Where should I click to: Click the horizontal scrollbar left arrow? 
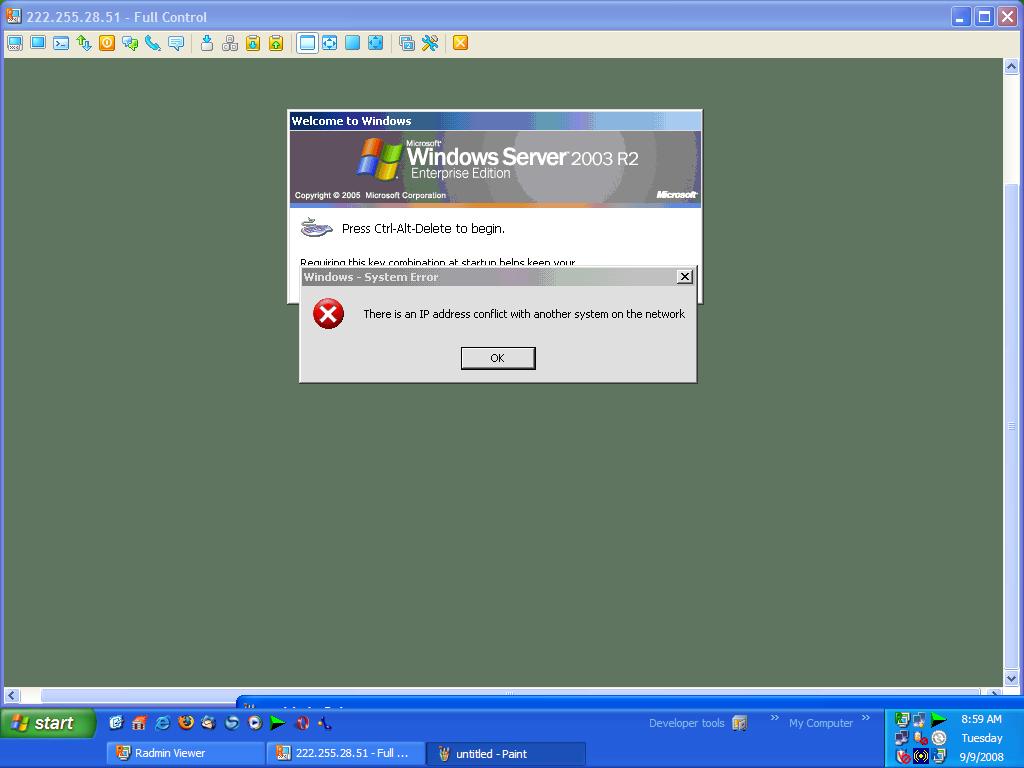(12, 696)
